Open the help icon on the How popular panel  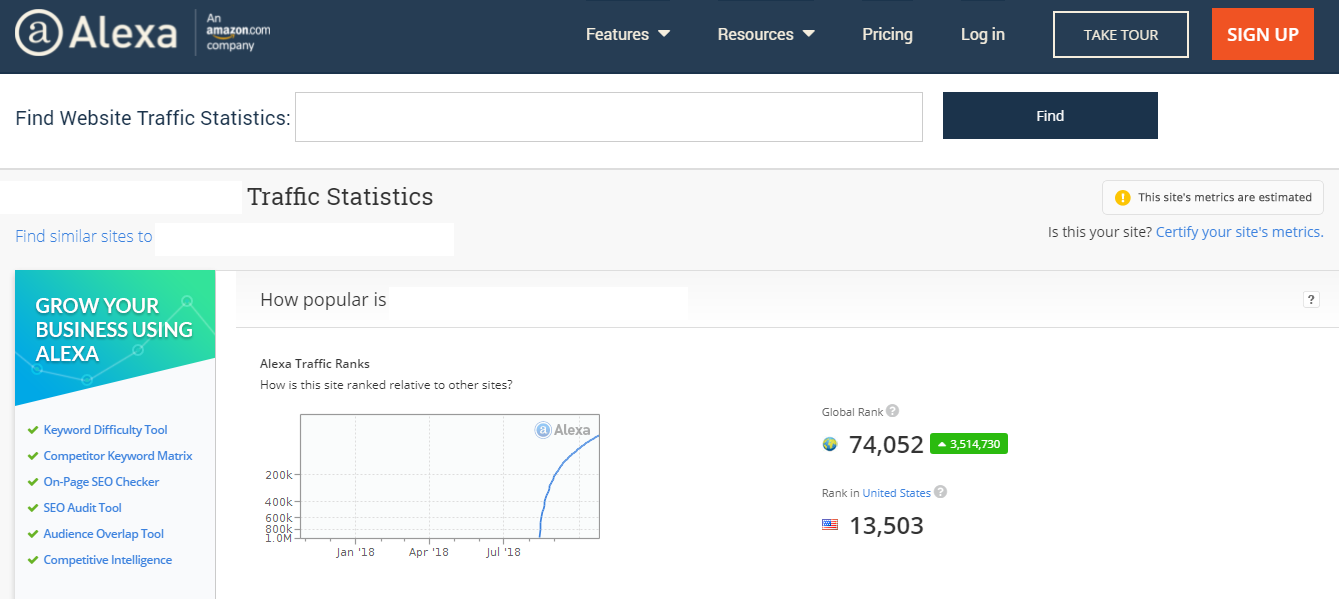[x=1311, y=299]
